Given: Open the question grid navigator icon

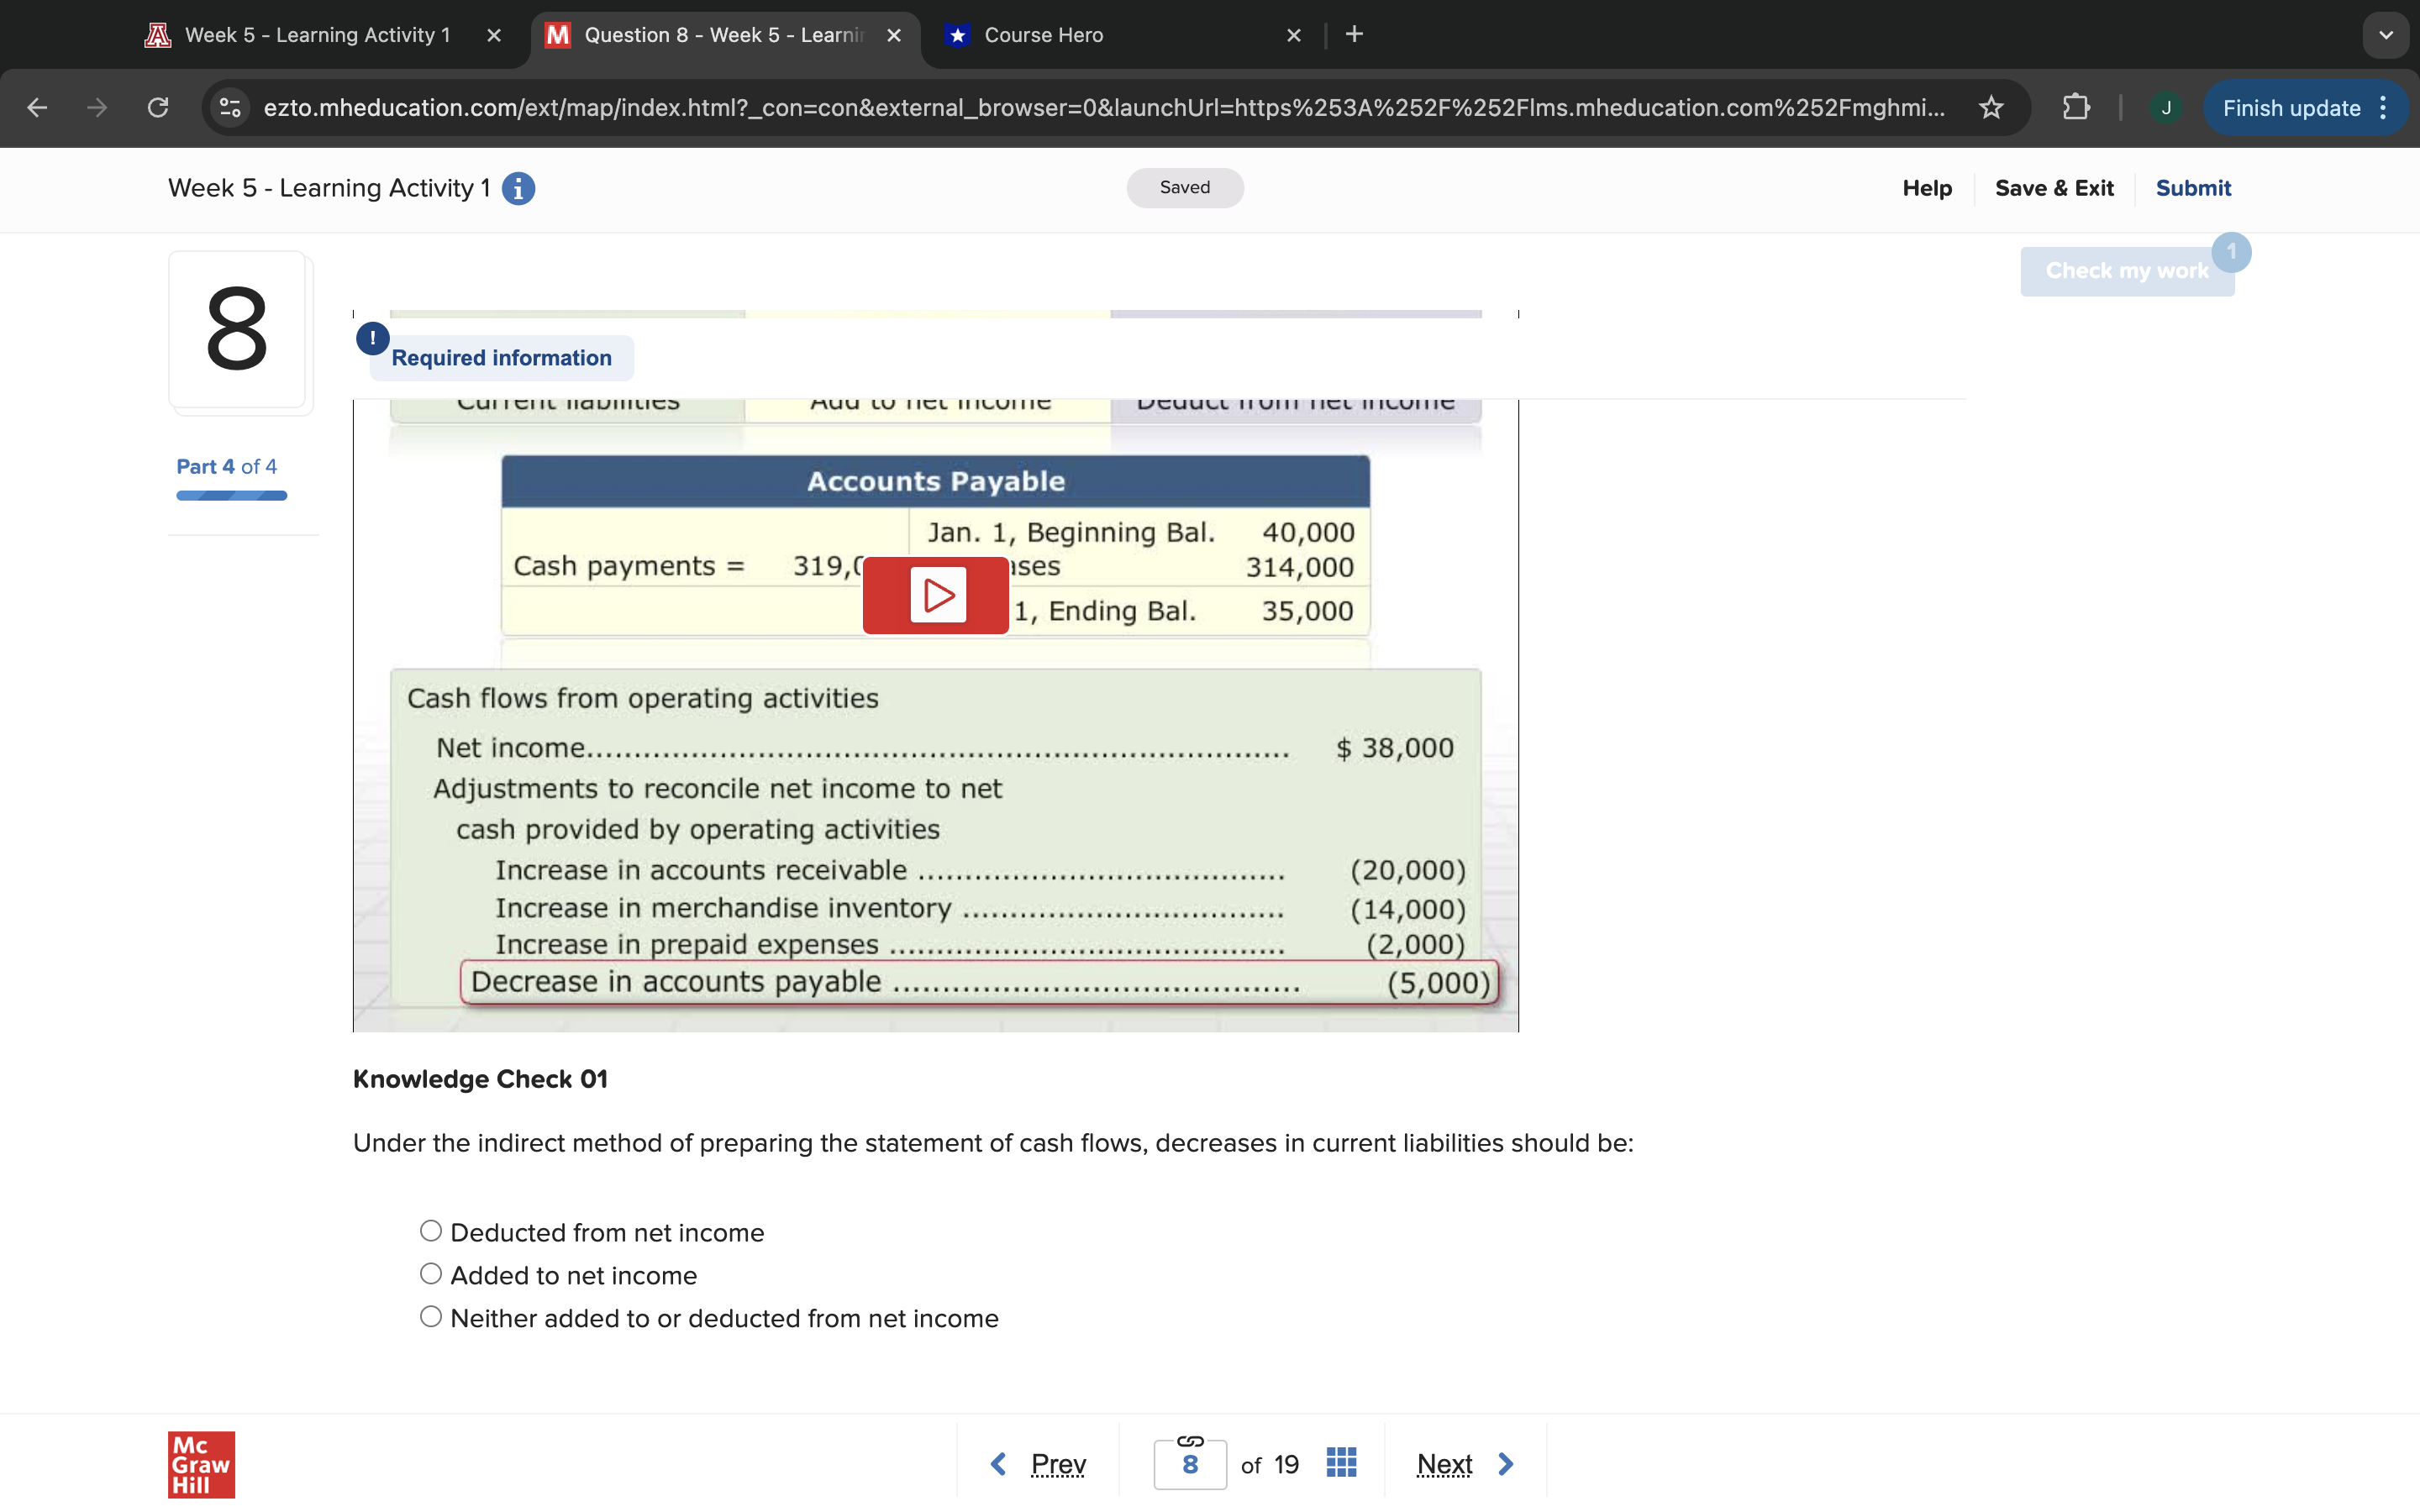Looking at the screenshot, I should coord(1340,1463).
